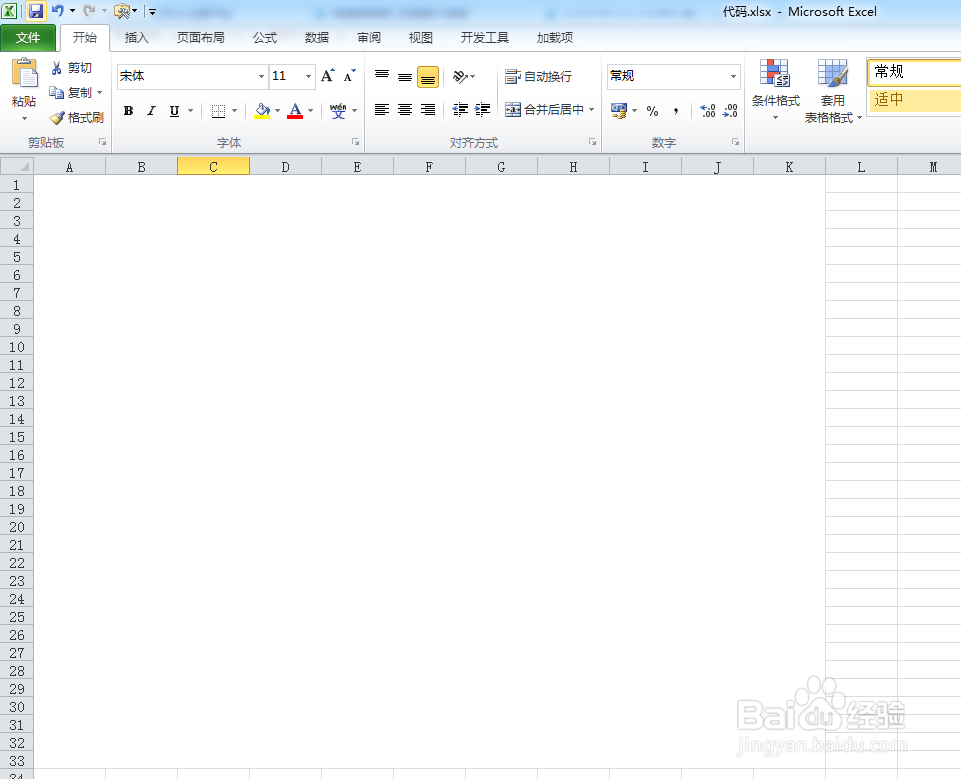The image size is (961, 779).
Task: Toggle italic formatting
Action: coord(151,111)
